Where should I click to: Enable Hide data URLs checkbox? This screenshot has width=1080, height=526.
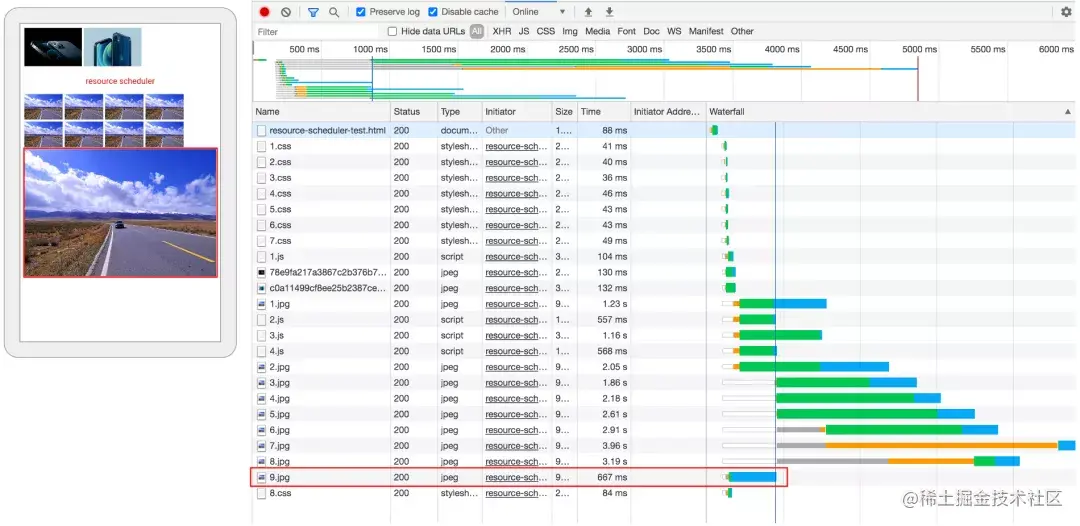(393, 31)
